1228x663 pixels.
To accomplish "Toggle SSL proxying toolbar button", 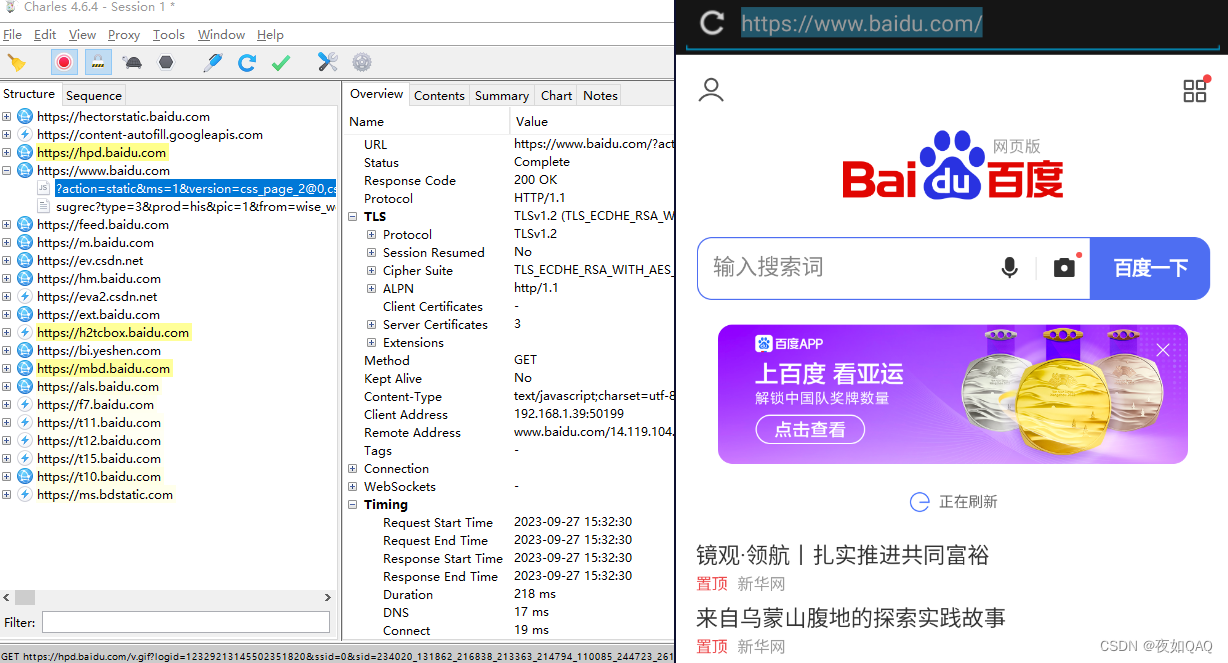I will (x=98, y=62).
